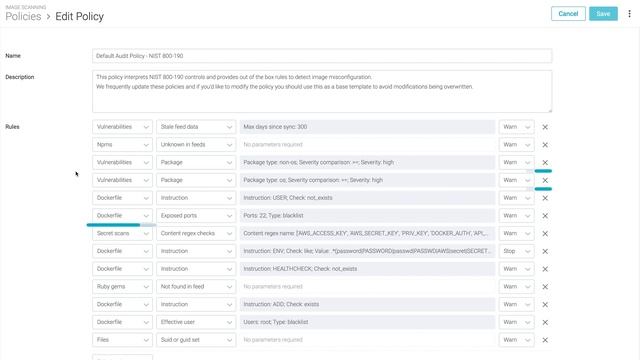The width and height of the screenshot is (640, 360).
Task: Open the Stop action dropdown for ENV rule
Action: pos(516,251)
